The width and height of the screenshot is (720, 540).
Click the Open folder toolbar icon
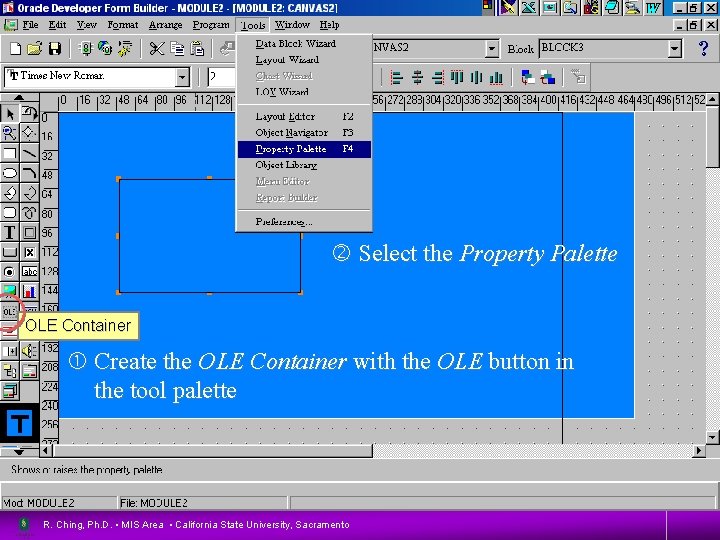[x=34, y=48]
